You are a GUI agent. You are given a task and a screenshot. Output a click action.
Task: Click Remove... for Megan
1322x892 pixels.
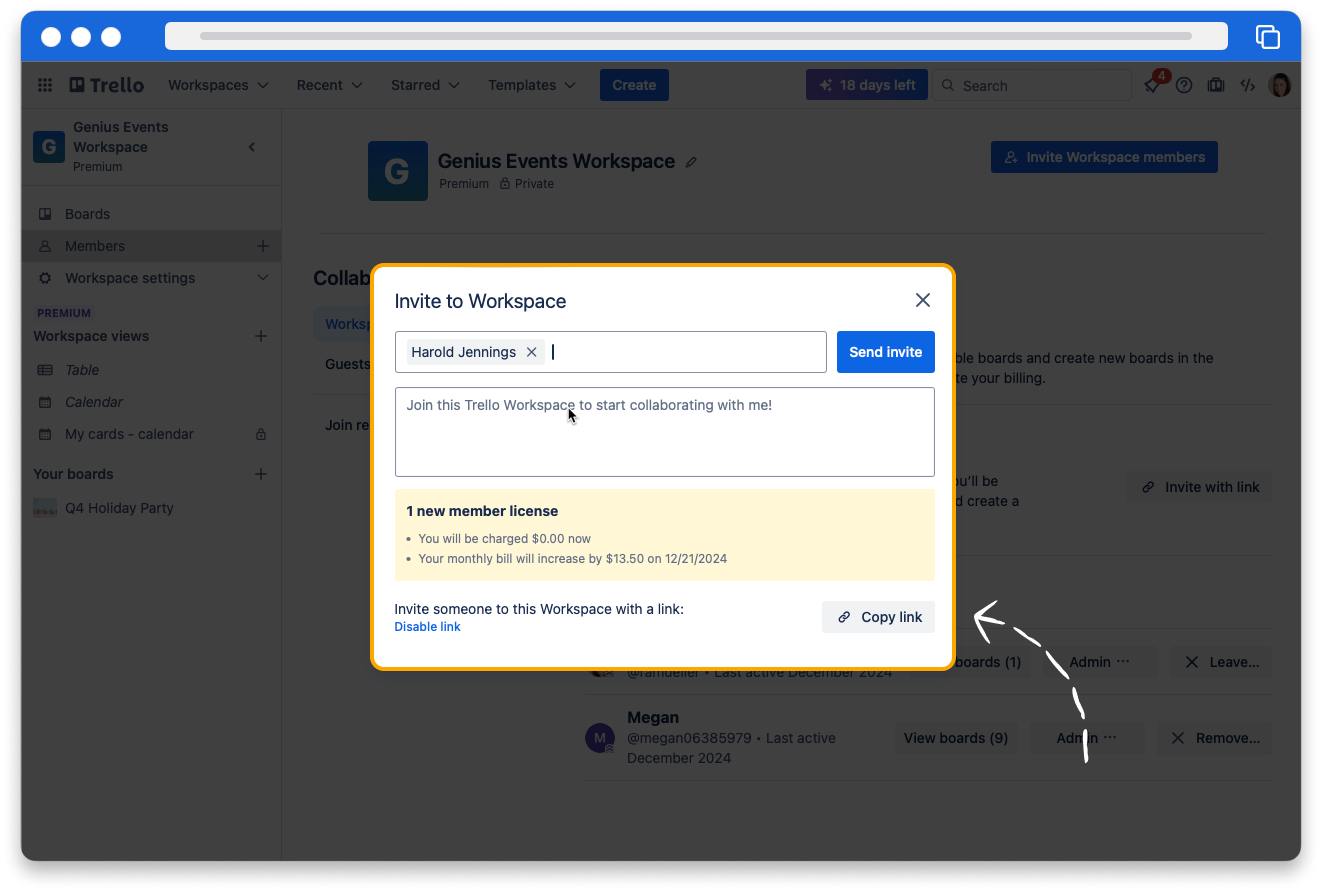(x=1215, y=738)
